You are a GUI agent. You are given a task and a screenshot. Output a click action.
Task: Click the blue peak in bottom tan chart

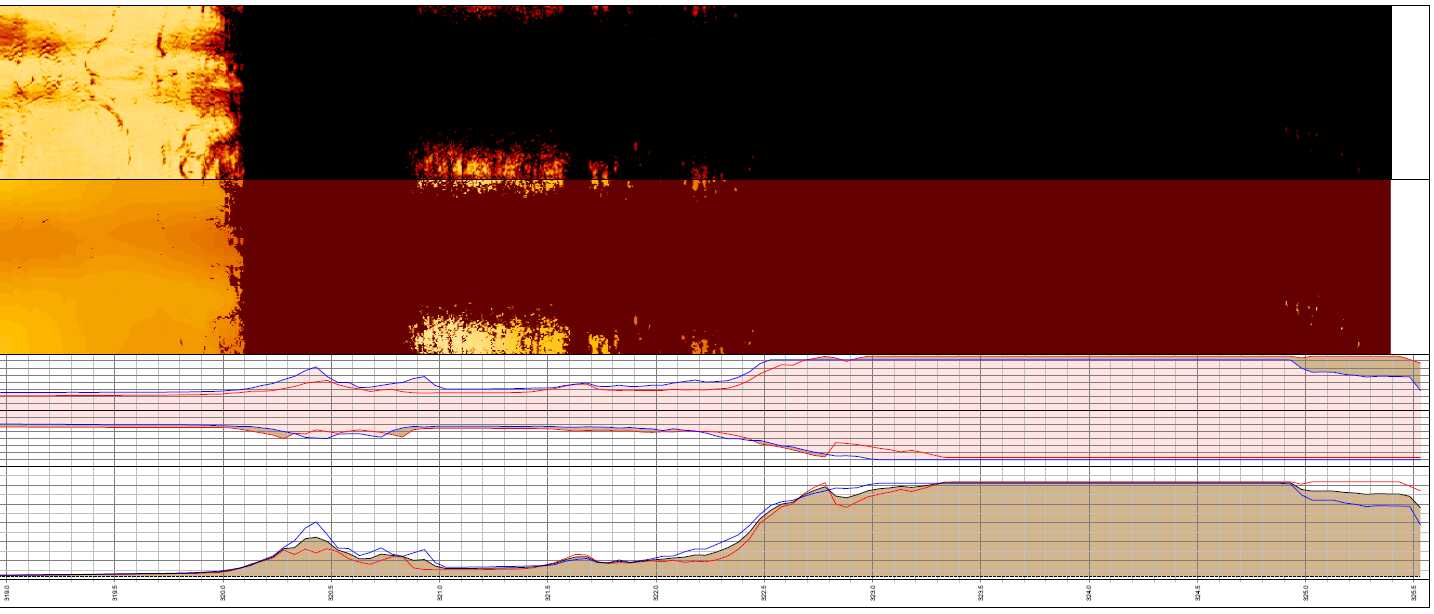(x=316, y=523)
